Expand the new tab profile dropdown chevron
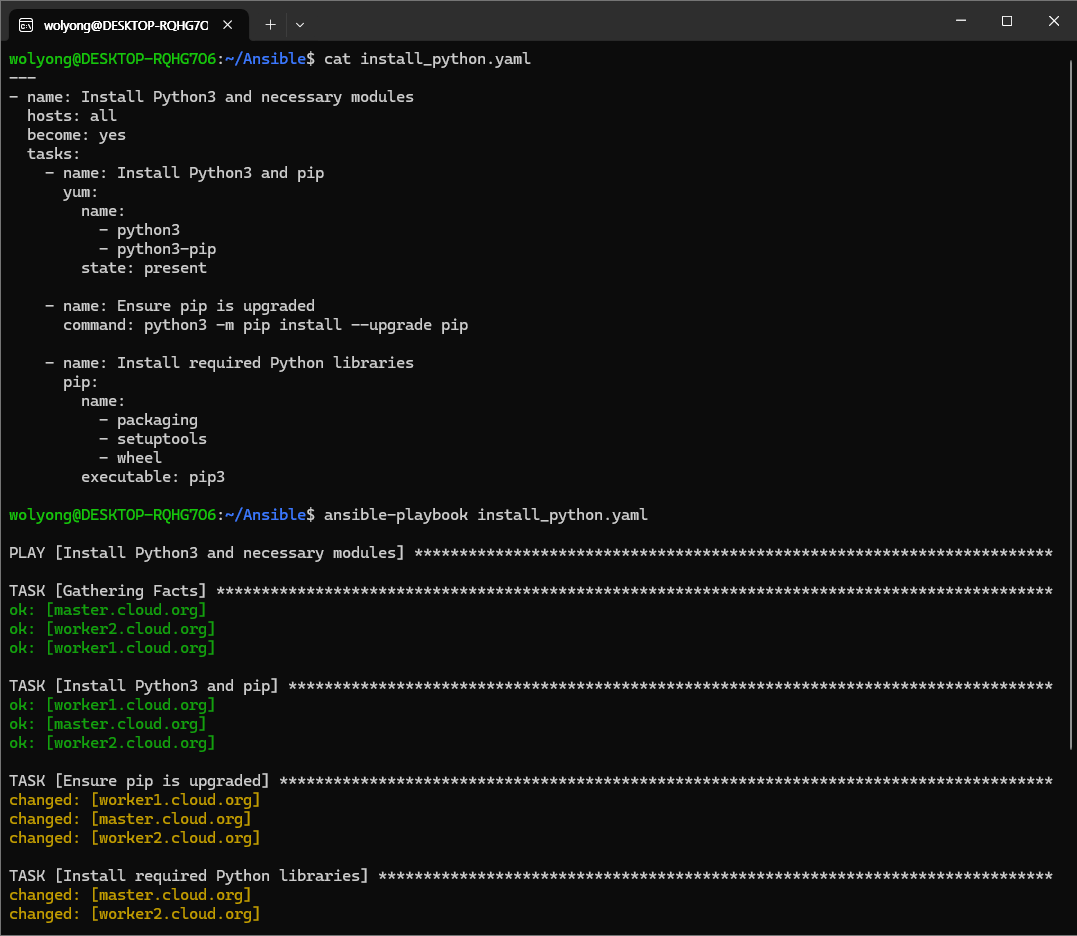1077x936 pixels. point(300,24)
